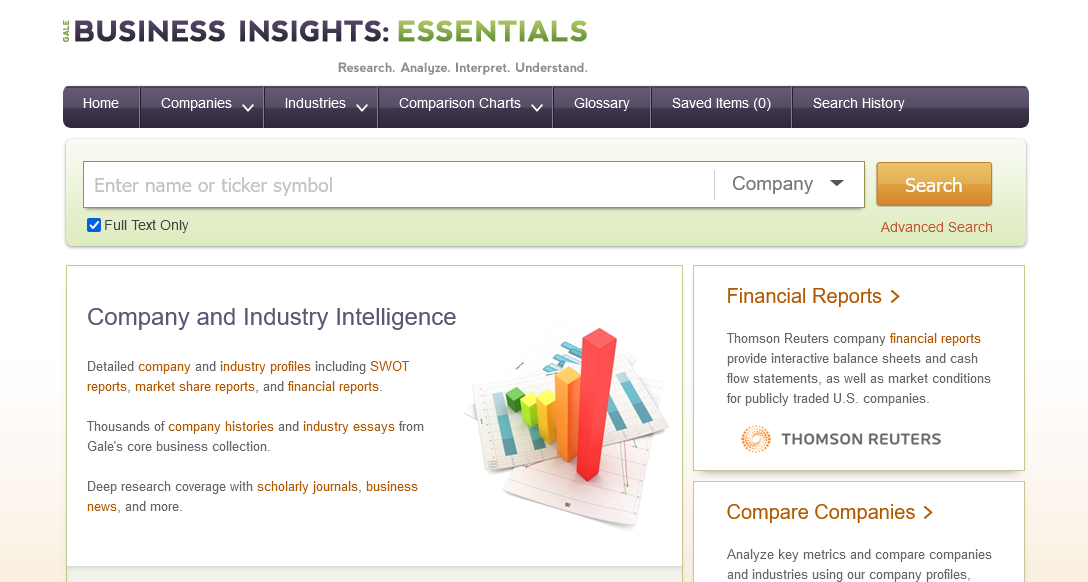Click the arrow beside Compare Companies heading
1088x582 pixels.
(928, 513)
